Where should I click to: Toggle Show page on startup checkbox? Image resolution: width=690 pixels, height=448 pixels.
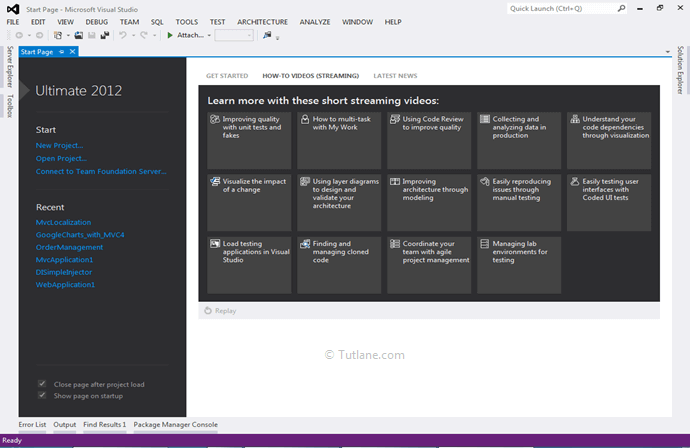(x=42, y=395)
